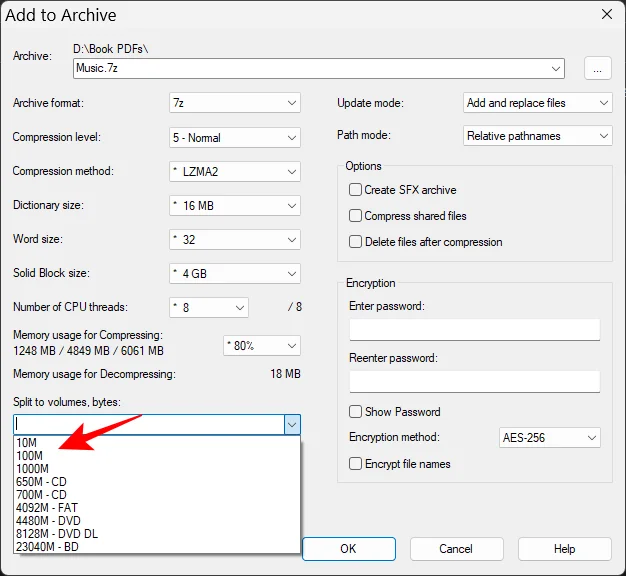The image size is (626, 576).
Task: Choose 700M - CD volume option
Action: click(157, 495)
